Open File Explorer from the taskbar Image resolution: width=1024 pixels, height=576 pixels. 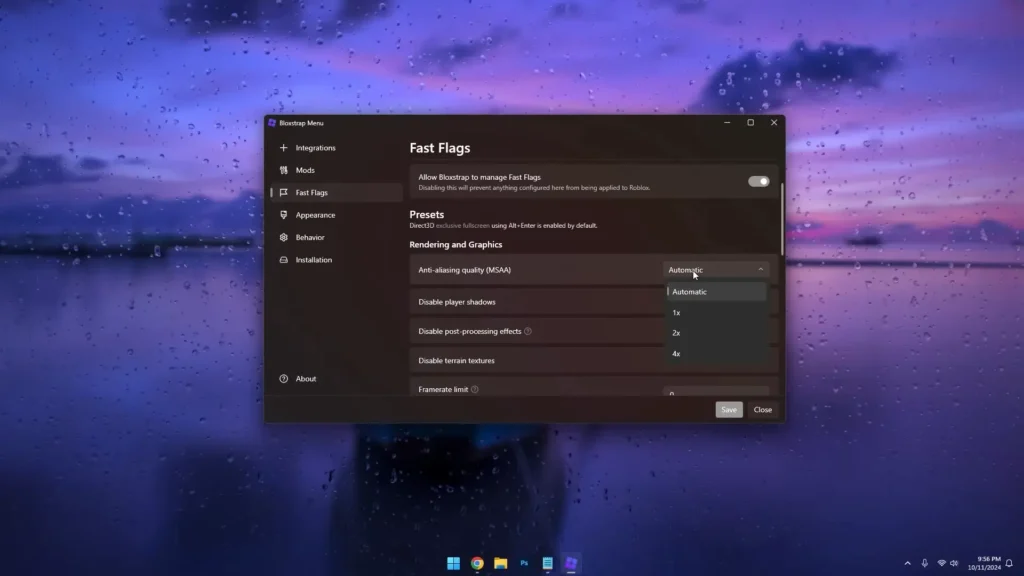(x=500, y=563)
